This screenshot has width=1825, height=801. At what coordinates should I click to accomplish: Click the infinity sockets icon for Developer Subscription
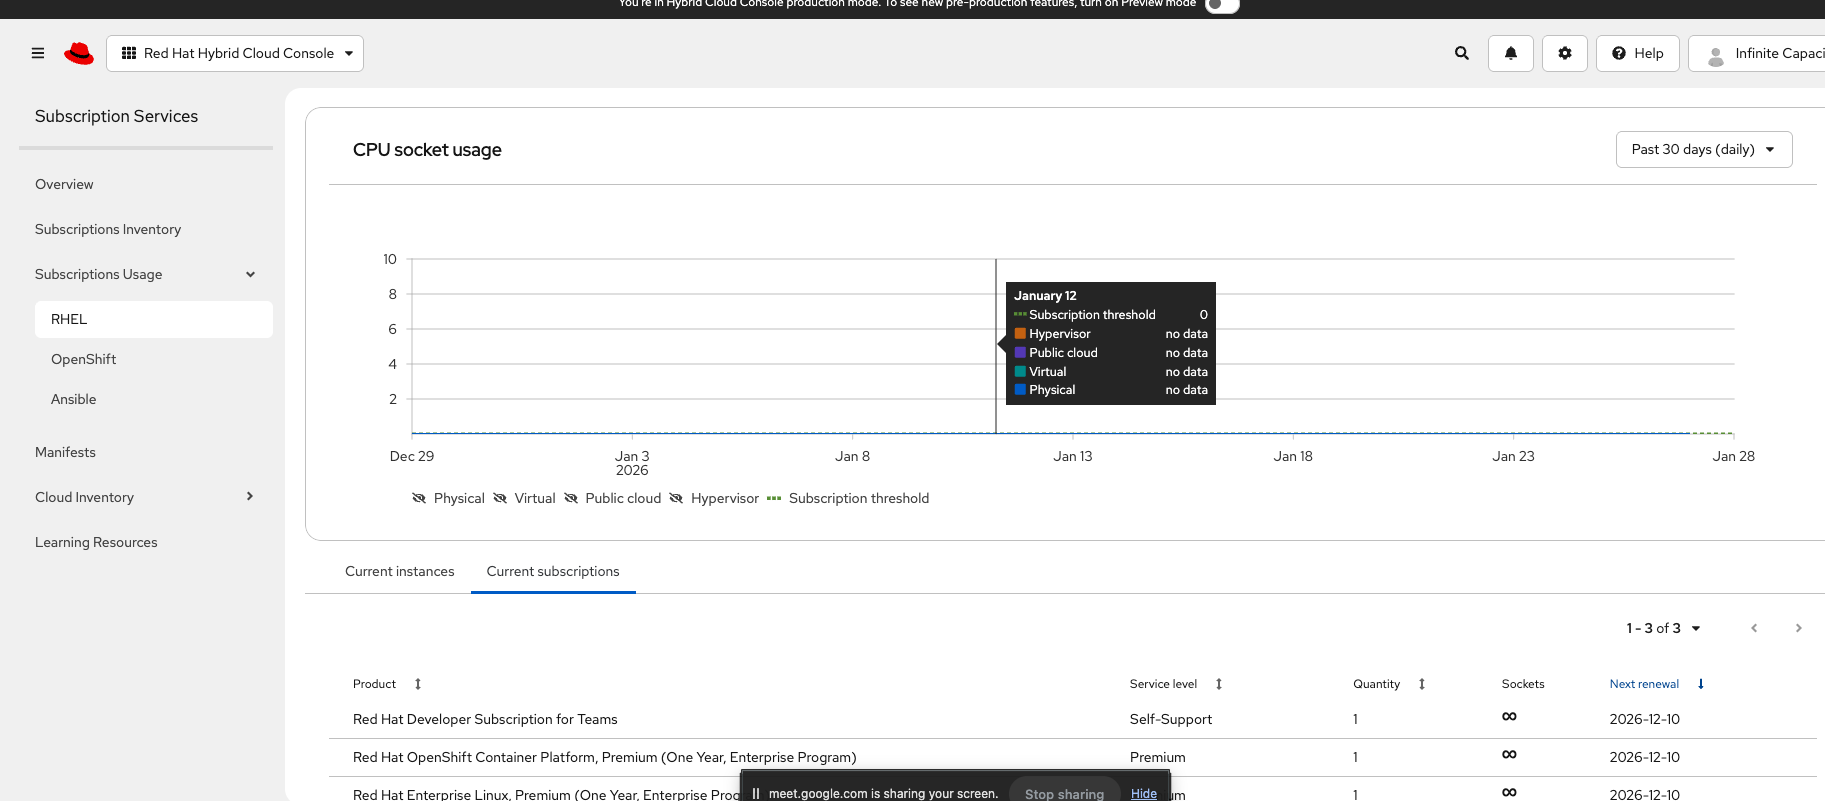coord(1509,716)
